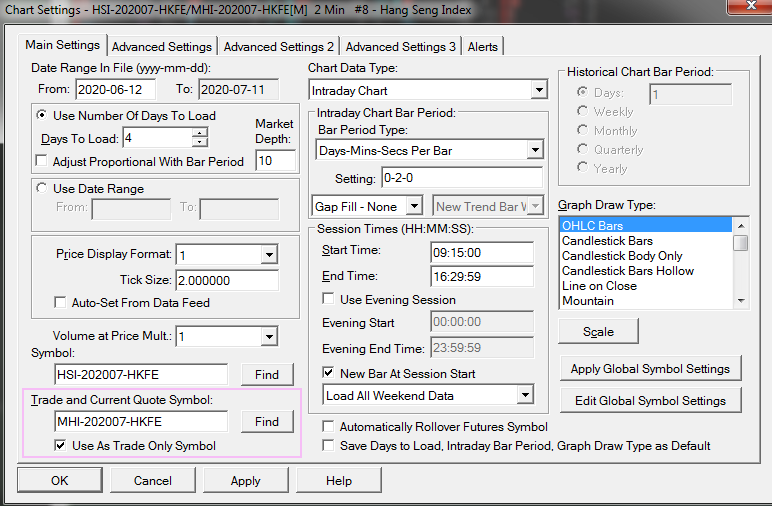Decrease Days To Load with down arrow
772x506 pixels.
pyautogui.click(x=199, y=142)
